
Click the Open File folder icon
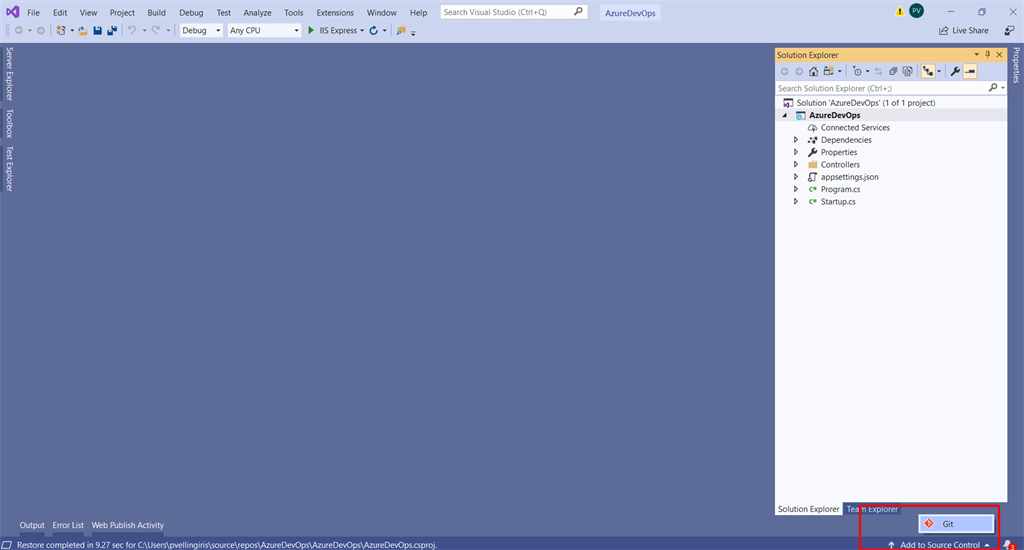[83, 31]
